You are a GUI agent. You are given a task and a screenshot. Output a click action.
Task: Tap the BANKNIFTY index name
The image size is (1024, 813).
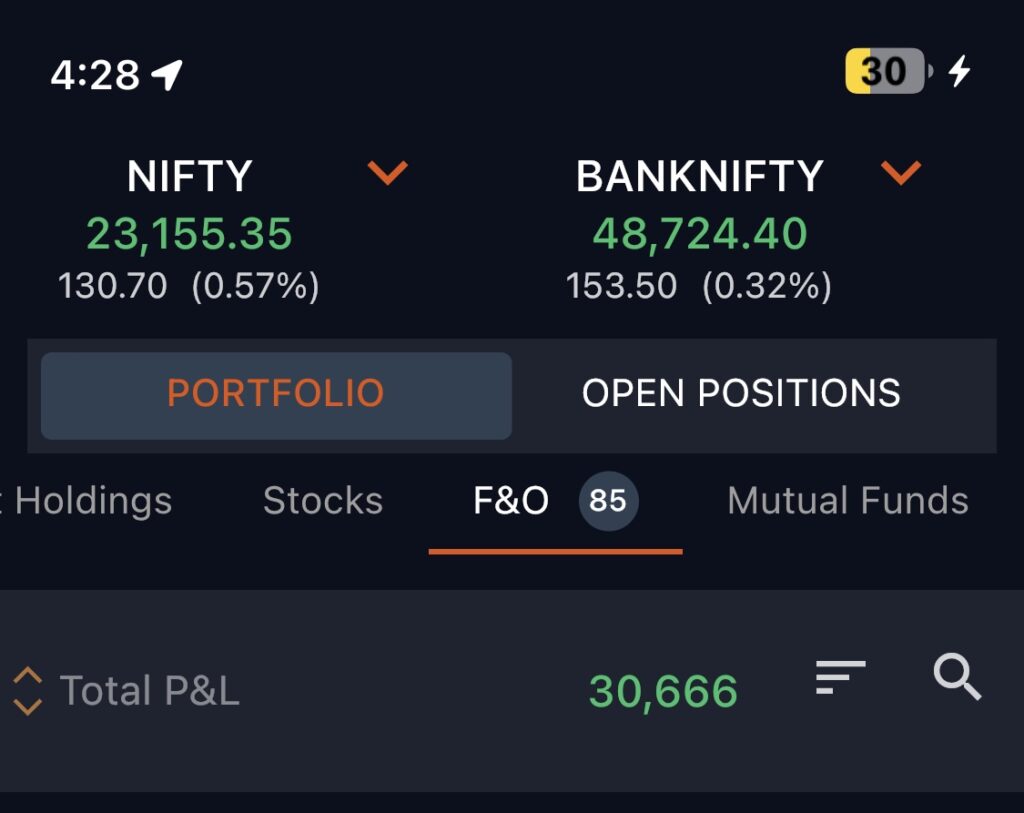[x=699, y=178]
